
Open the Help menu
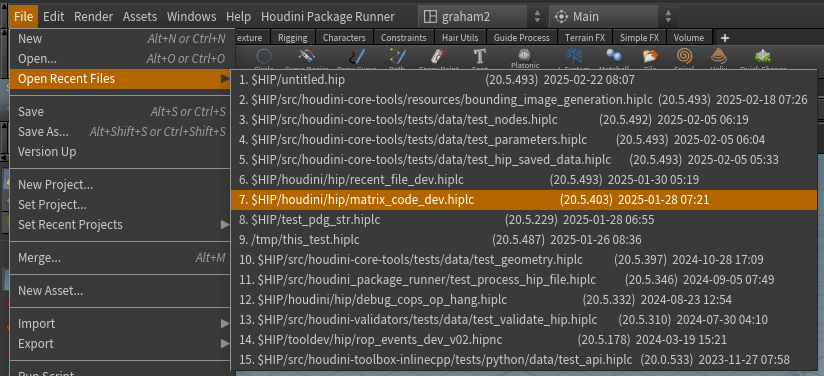[239, 17]
